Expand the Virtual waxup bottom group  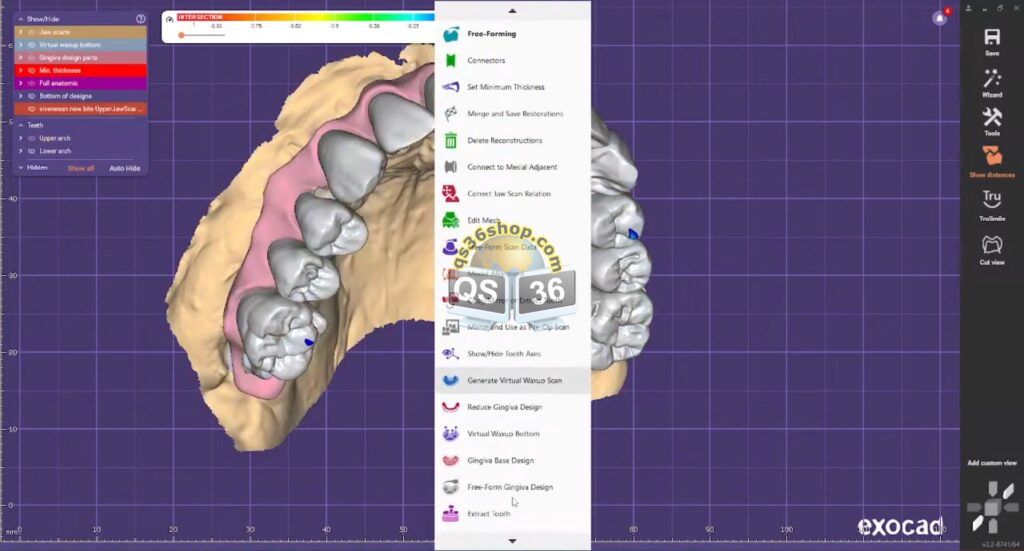21,45
